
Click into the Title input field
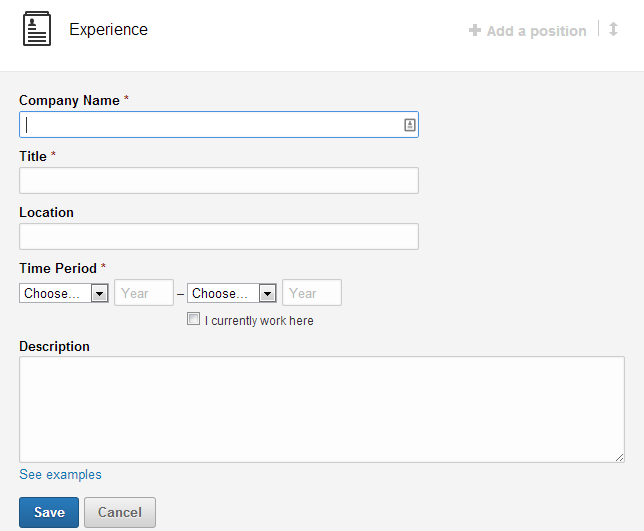pos(219,180)
